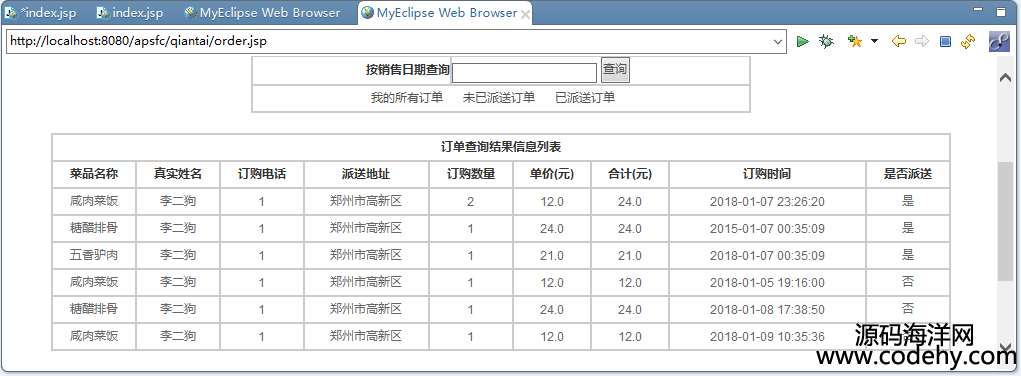
Task: Click the unit price 21.0 in 五香驴肉 row
Action: click(552, 256)
